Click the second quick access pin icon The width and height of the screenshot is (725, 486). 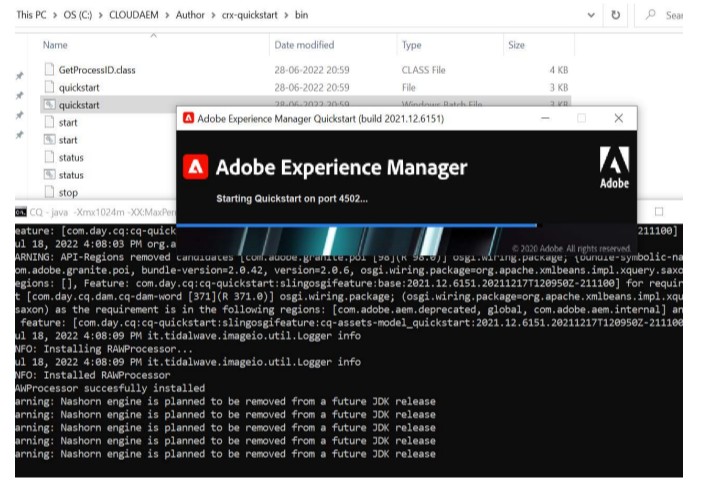click(19, 96)
